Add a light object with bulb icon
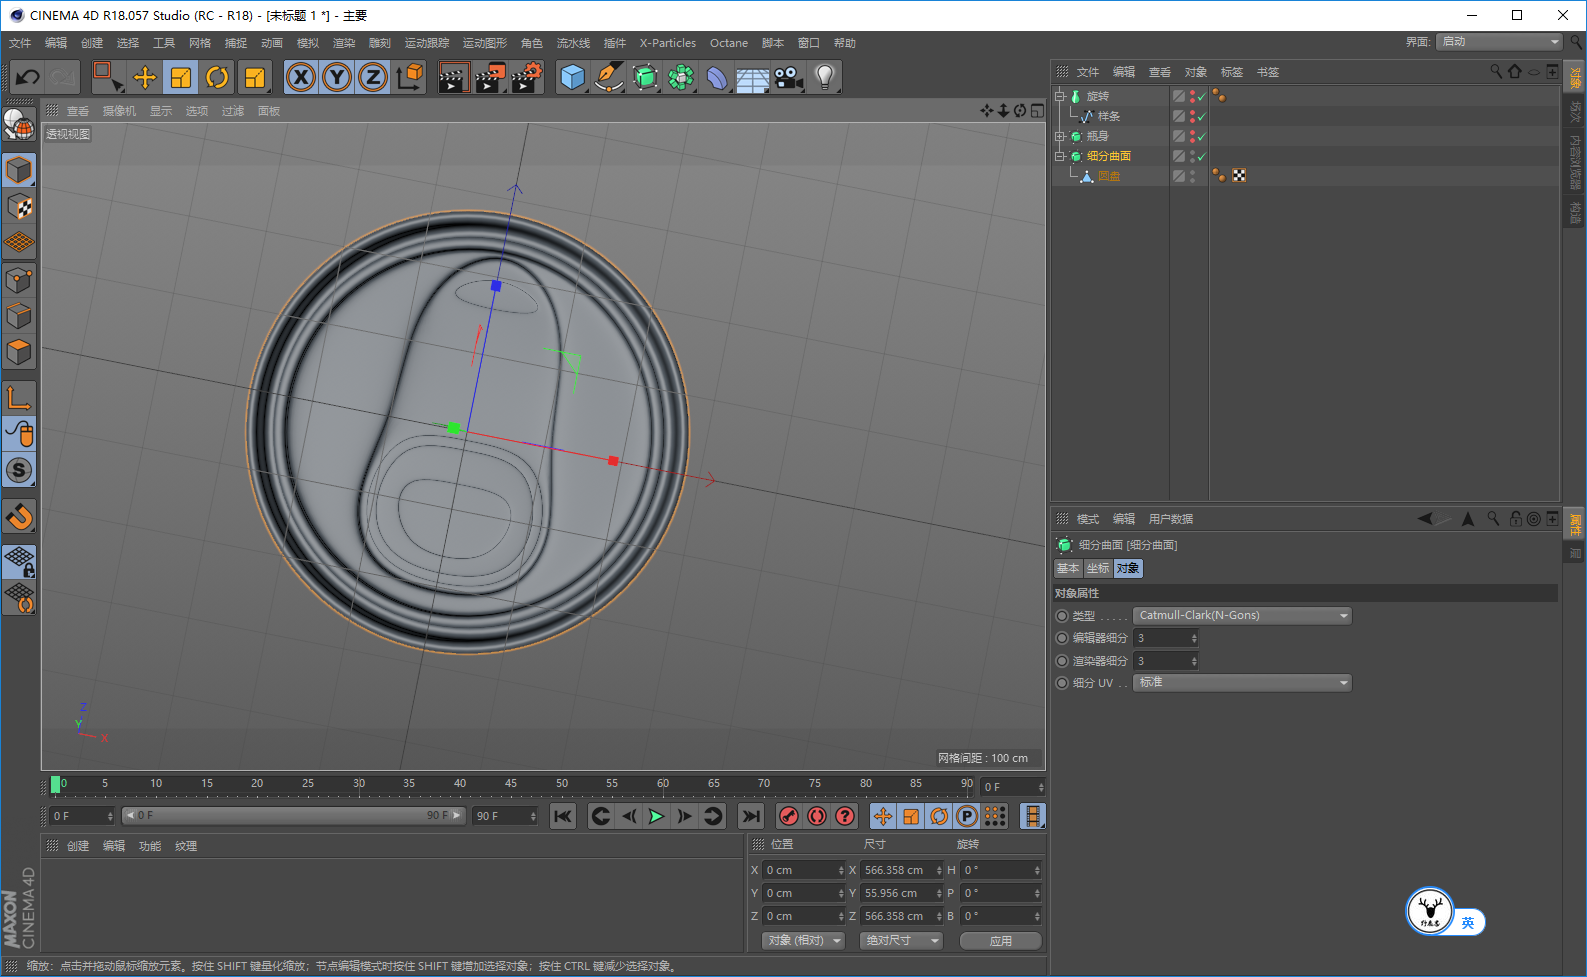The width and height of the screenshot is (1587, 977). coord(824,77)
